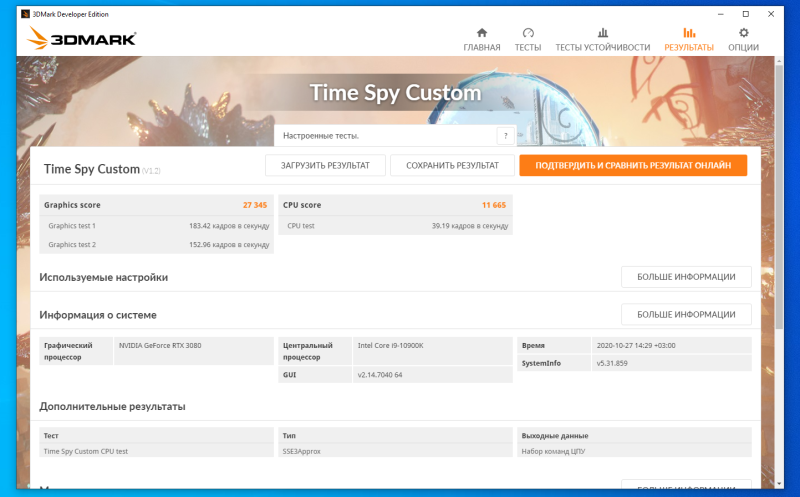The height and width of the screenshot is (497, 800).
Task: Click the vertical scrollbar thumb
Action: tap(779, 196)
